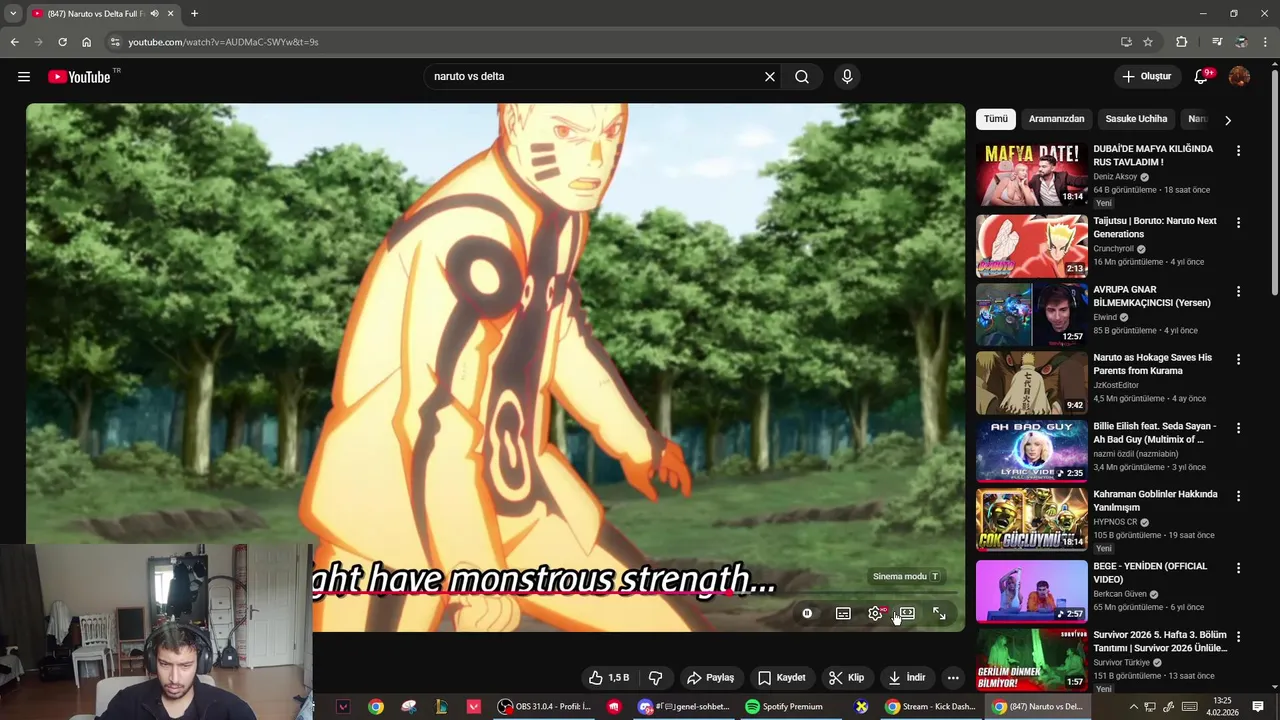Show more filter chips with the arrow

point(1228,120)
